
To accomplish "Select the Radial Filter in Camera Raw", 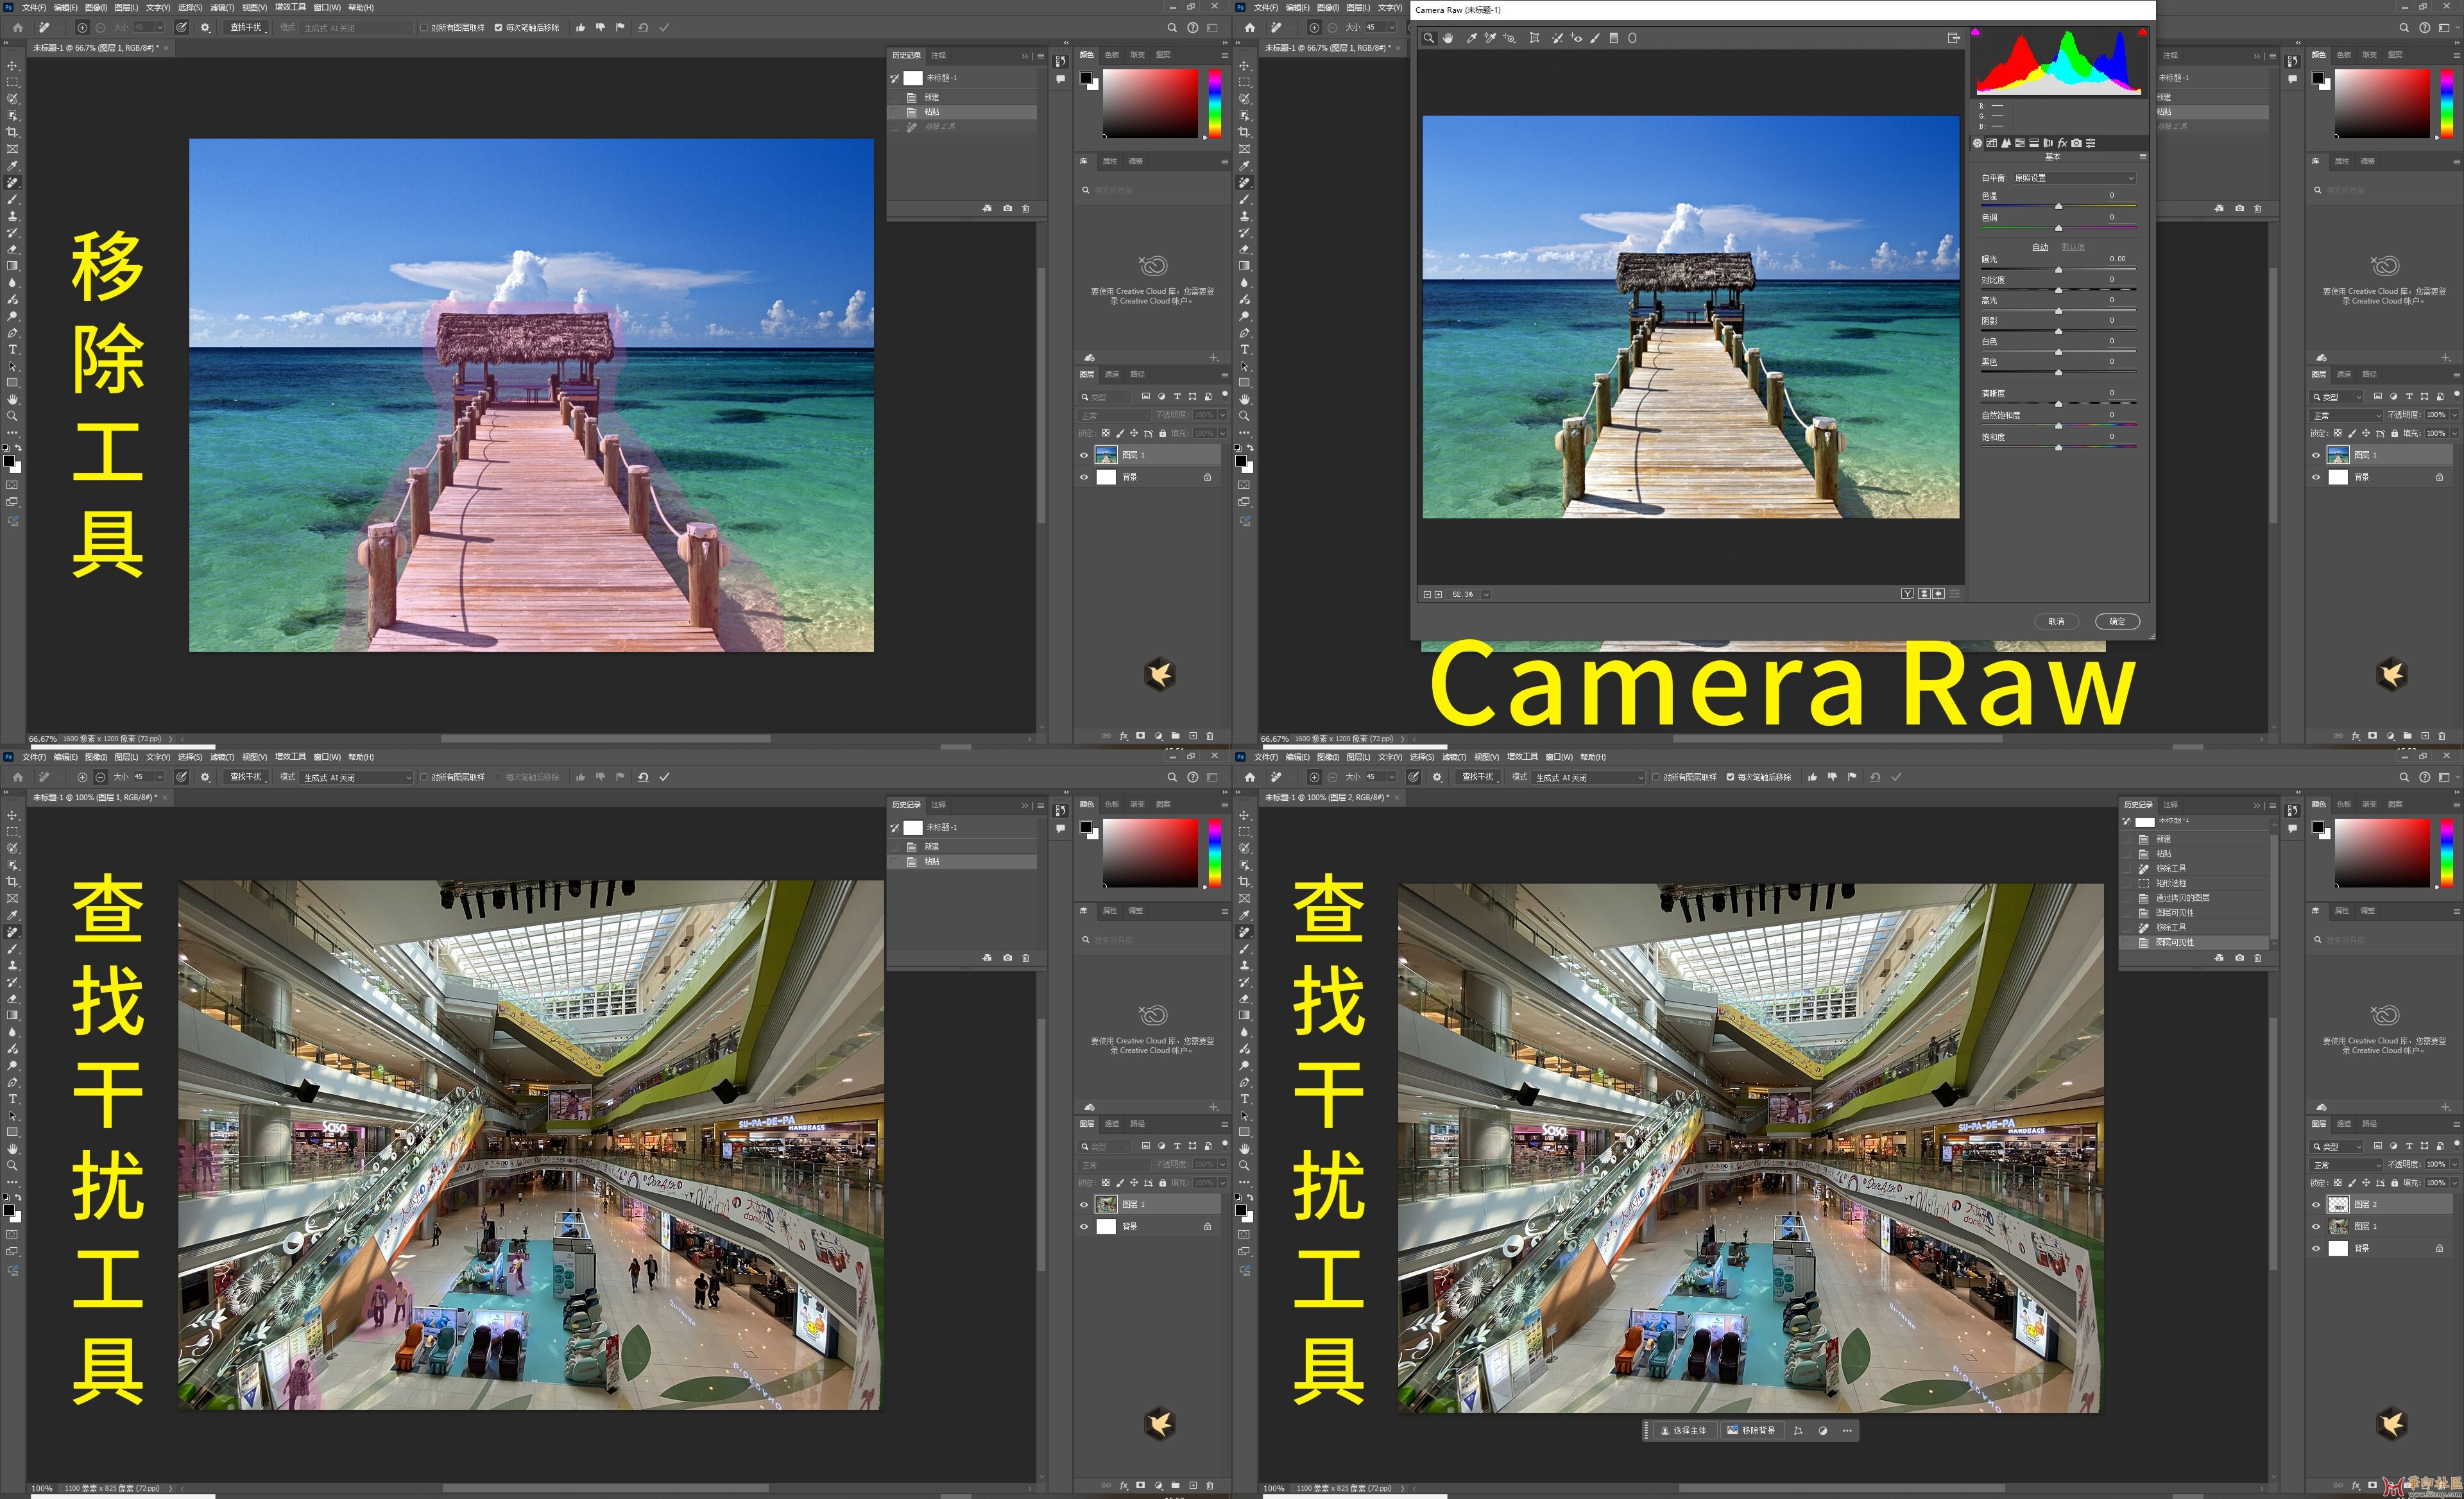I will pos(1632,38).
